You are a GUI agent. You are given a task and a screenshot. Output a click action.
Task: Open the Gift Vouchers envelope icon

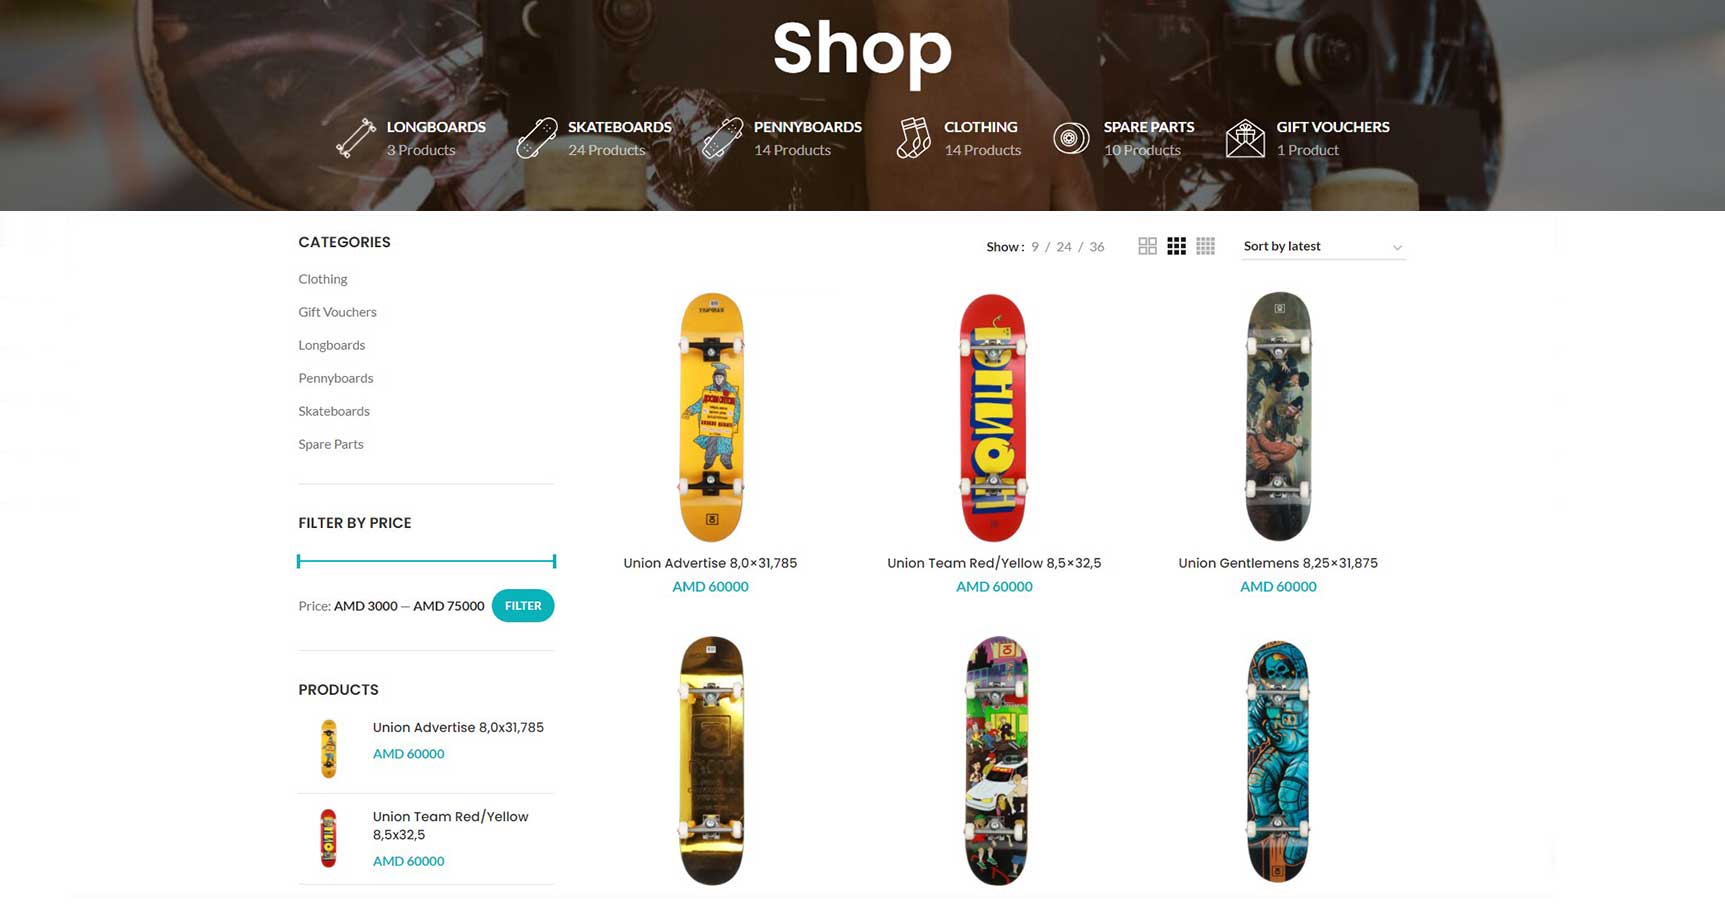tap(1245, 138)
